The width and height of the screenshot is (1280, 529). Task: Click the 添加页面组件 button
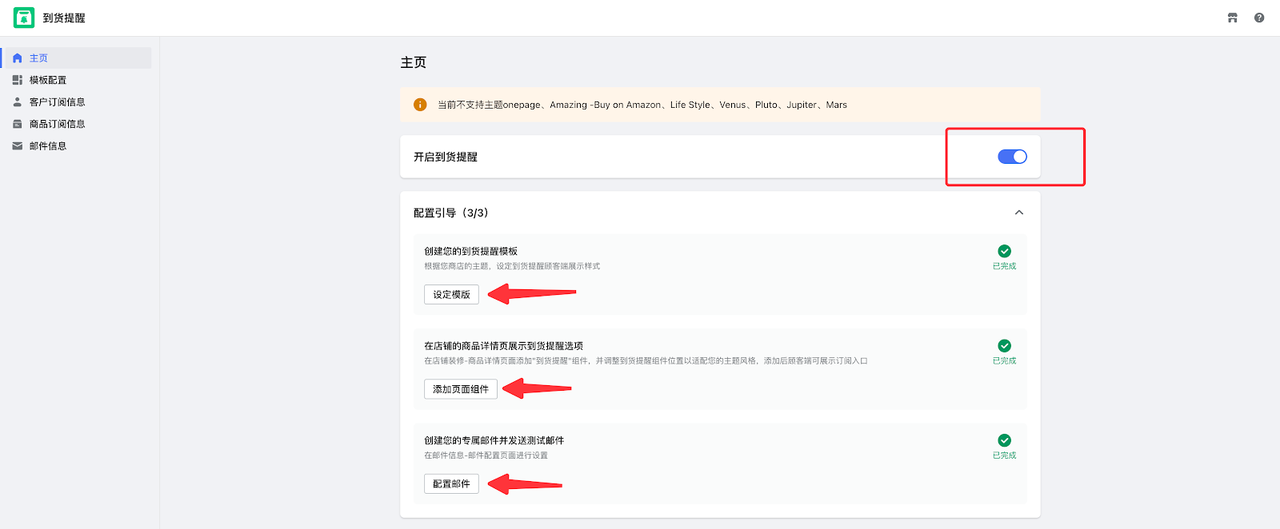[460, 389]
